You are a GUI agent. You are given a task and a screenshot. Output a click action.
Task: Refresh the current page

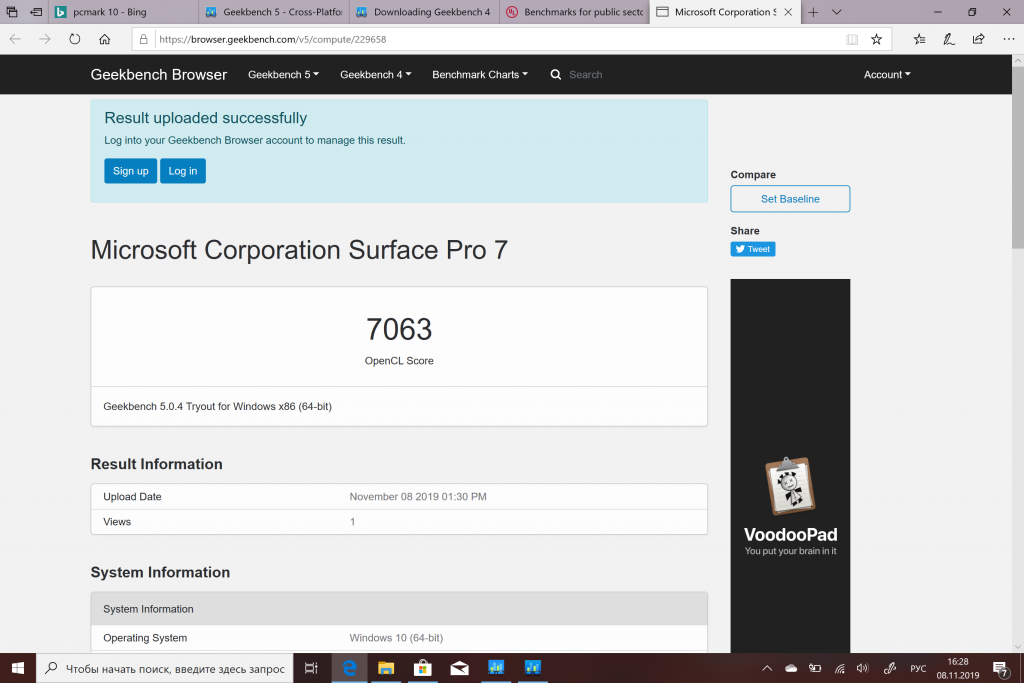pyautogui.click(x=74, y=39)
